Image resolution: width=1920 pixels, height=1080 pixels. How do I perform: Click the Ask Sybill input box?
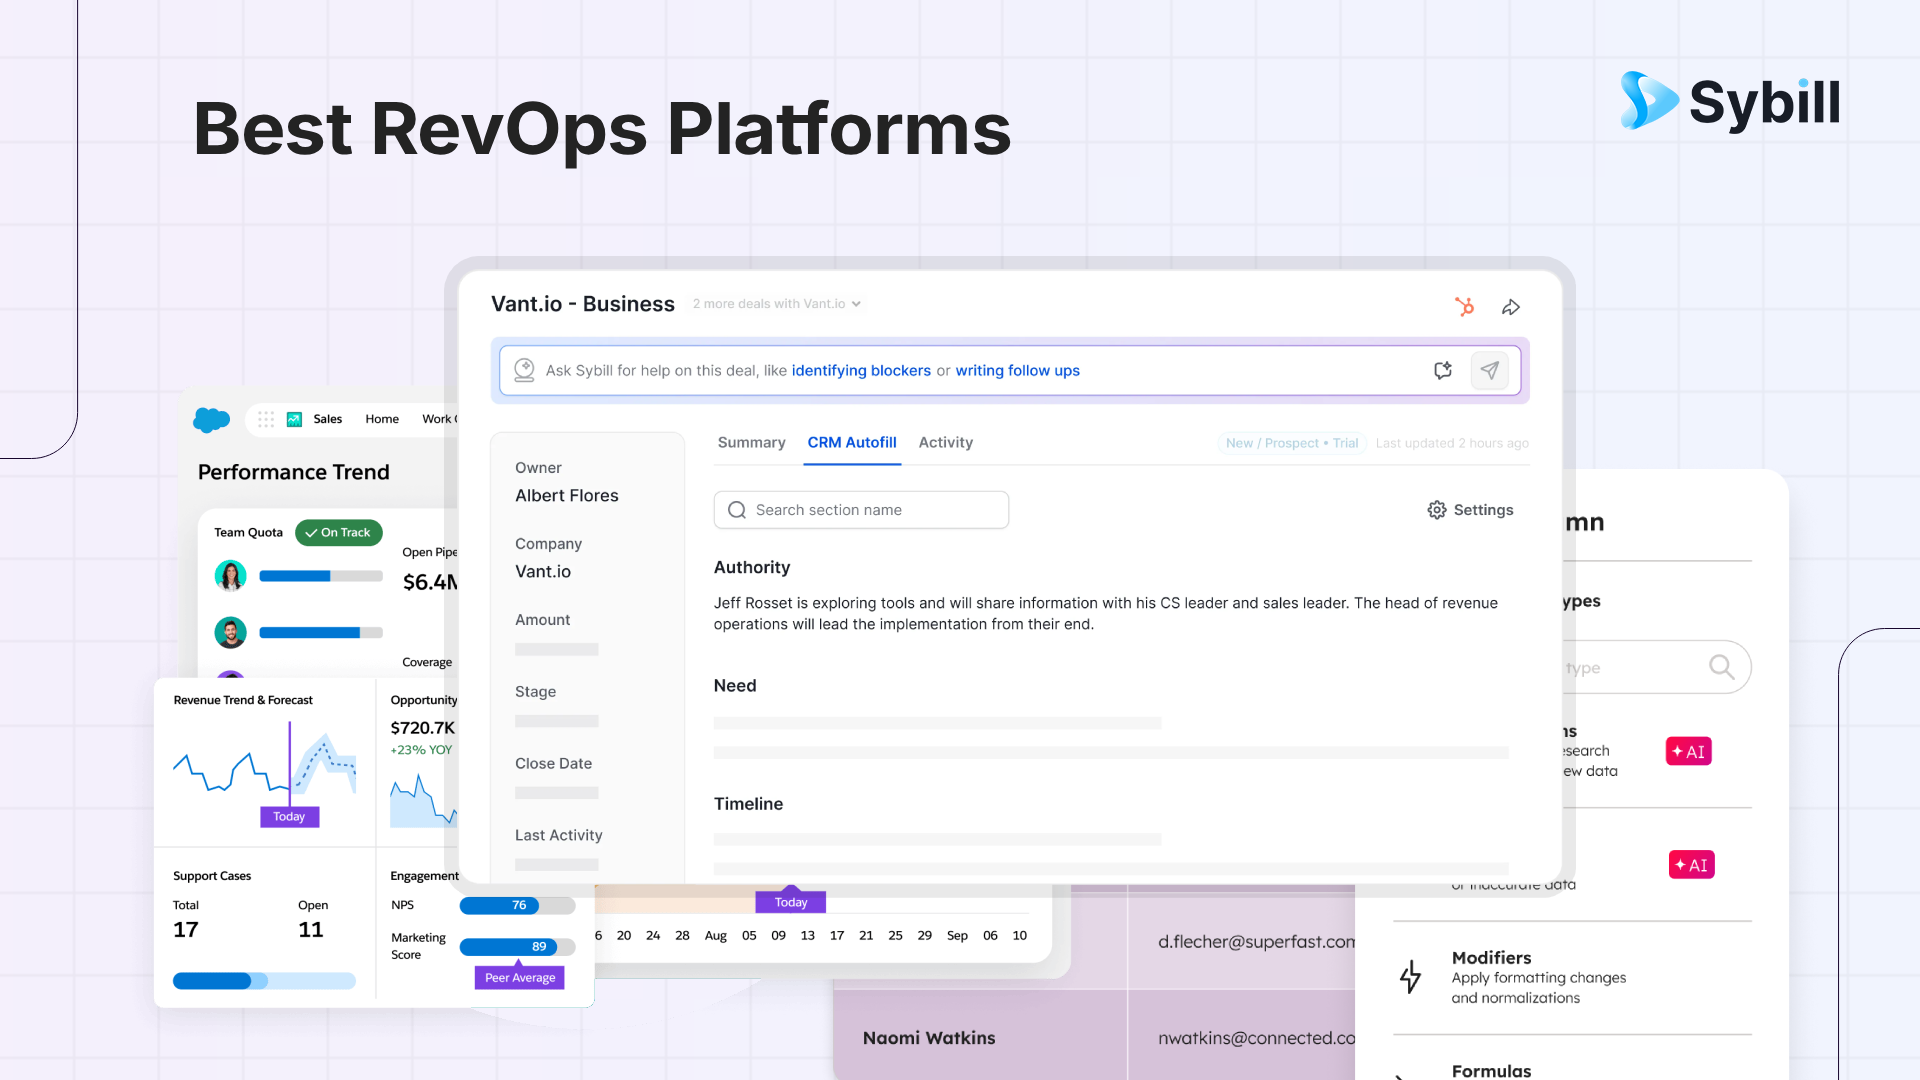coord(1010,371)
